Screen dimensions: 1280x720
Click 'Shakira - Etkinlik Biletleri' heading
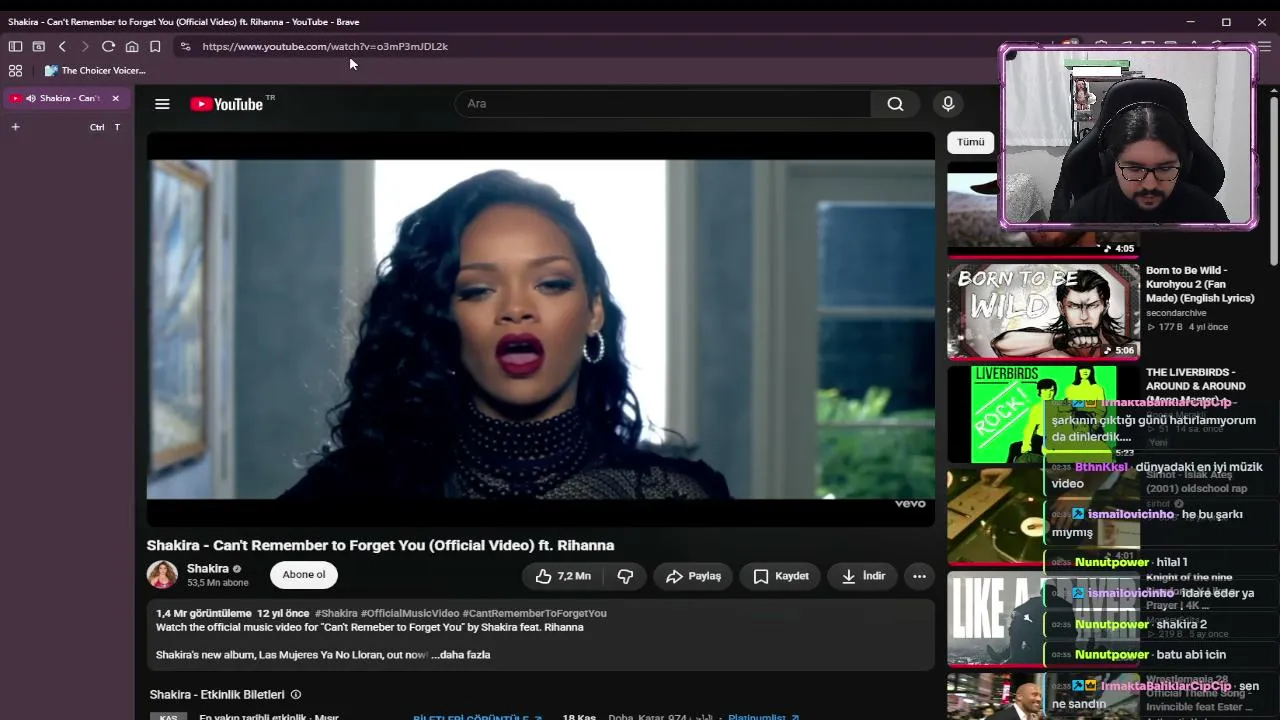(217, 694)
